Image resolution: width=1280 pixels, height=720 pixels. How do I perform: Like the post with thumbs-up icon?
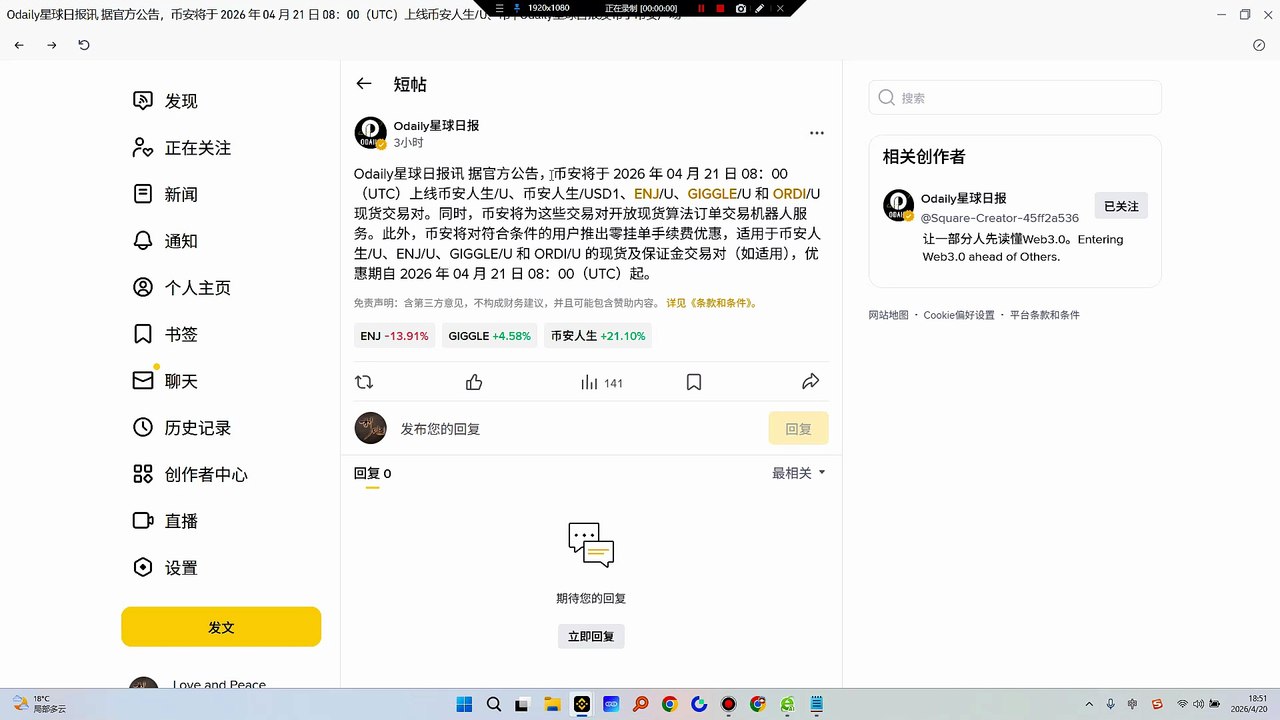[474, 382]
